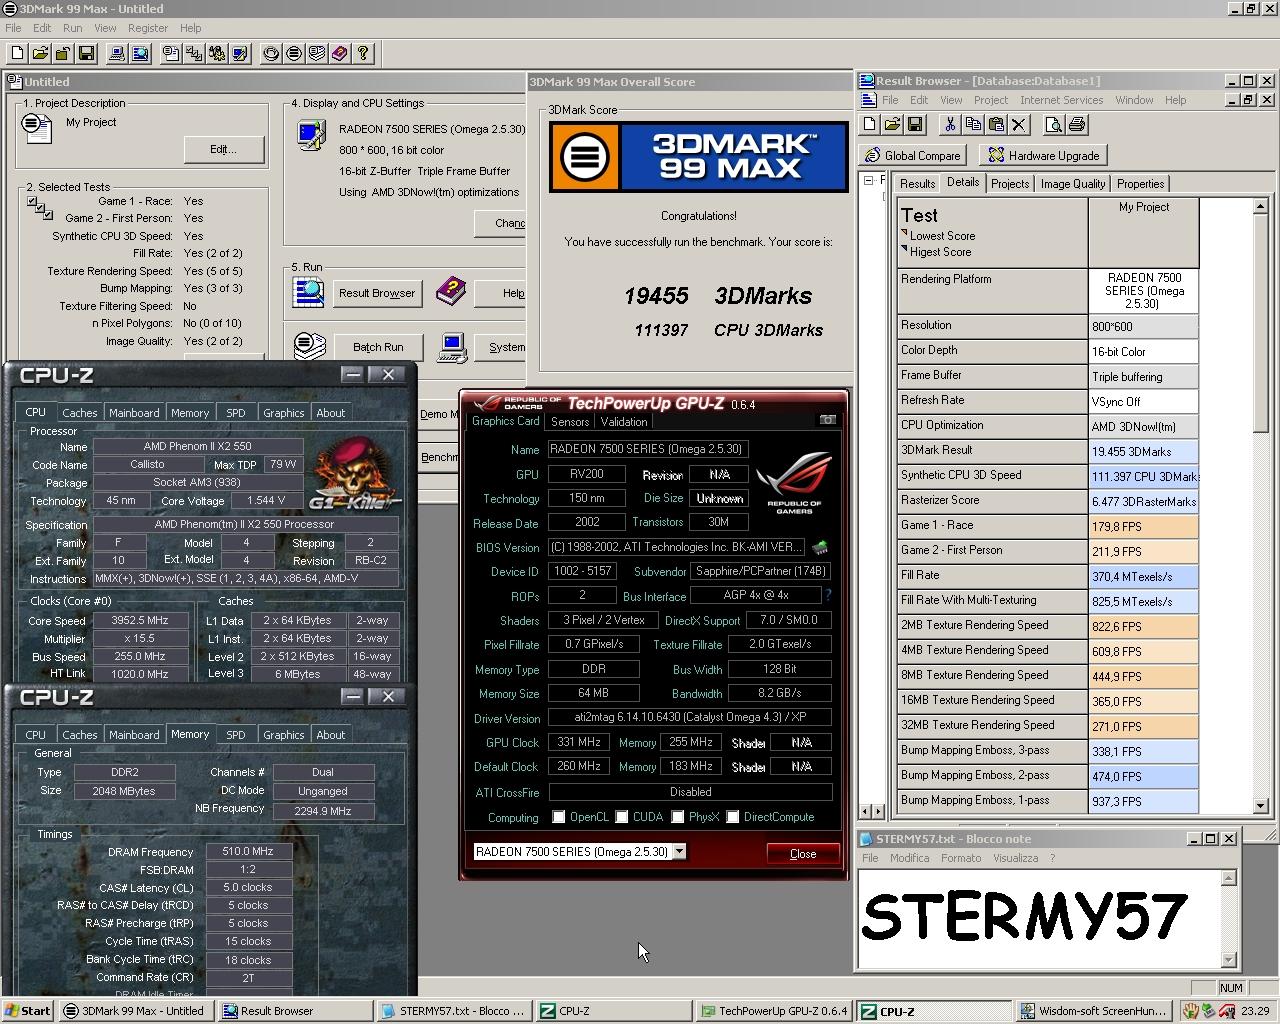Open Validation tab in GPU-Z
1280x1024 pixels.
click(x=623, y=421)
